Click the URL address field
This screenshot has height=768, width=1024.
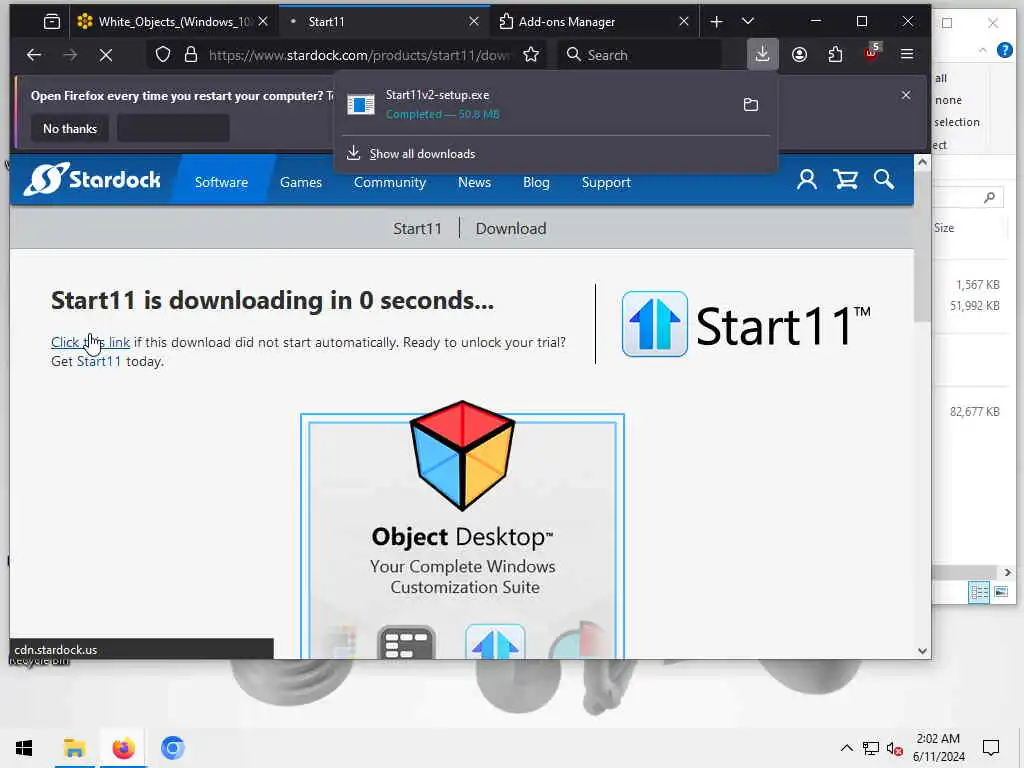[x=359, y=55]
